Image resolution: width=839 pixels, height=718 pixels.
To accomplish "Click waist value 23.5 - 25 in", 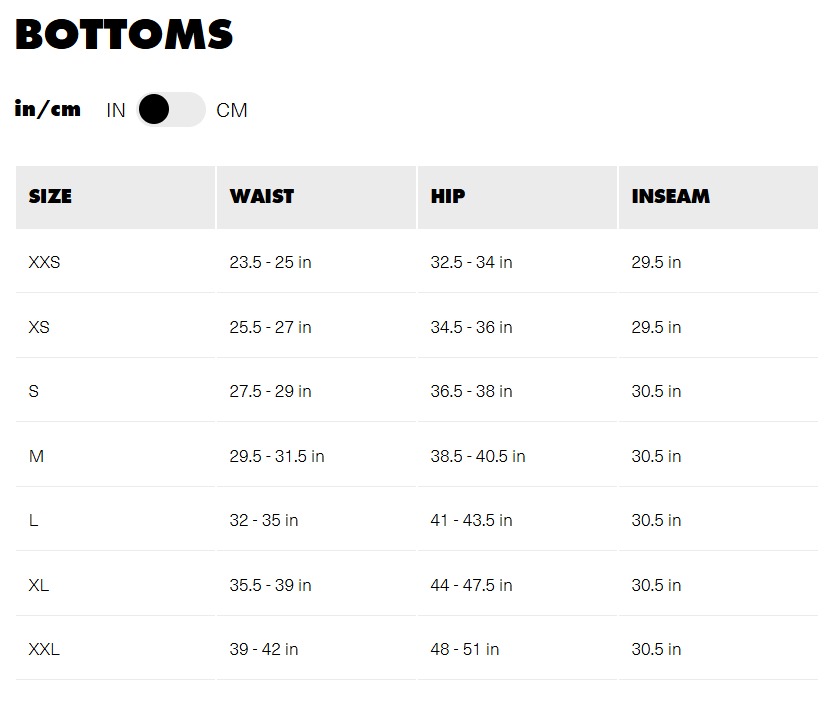I will click(270, 263).
